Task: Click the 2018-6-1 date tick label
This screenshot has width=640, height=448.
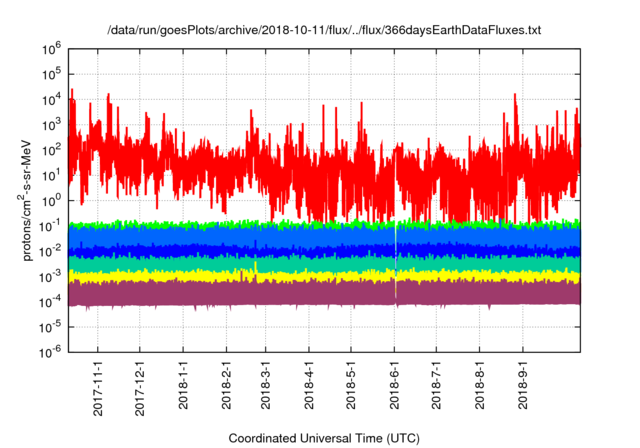Action: 394,384
